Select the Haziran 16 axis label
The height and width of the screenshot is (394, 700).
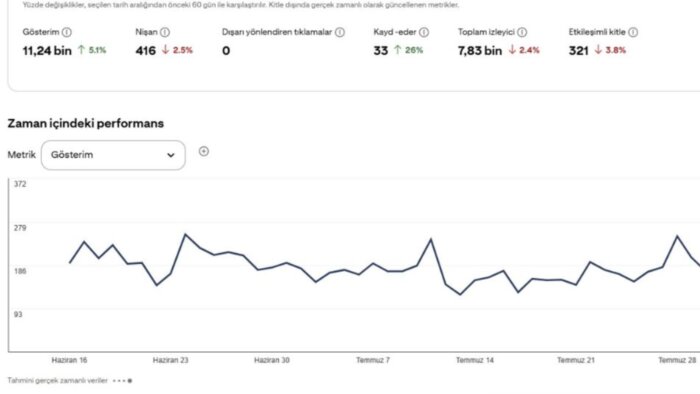pos(69,360)
